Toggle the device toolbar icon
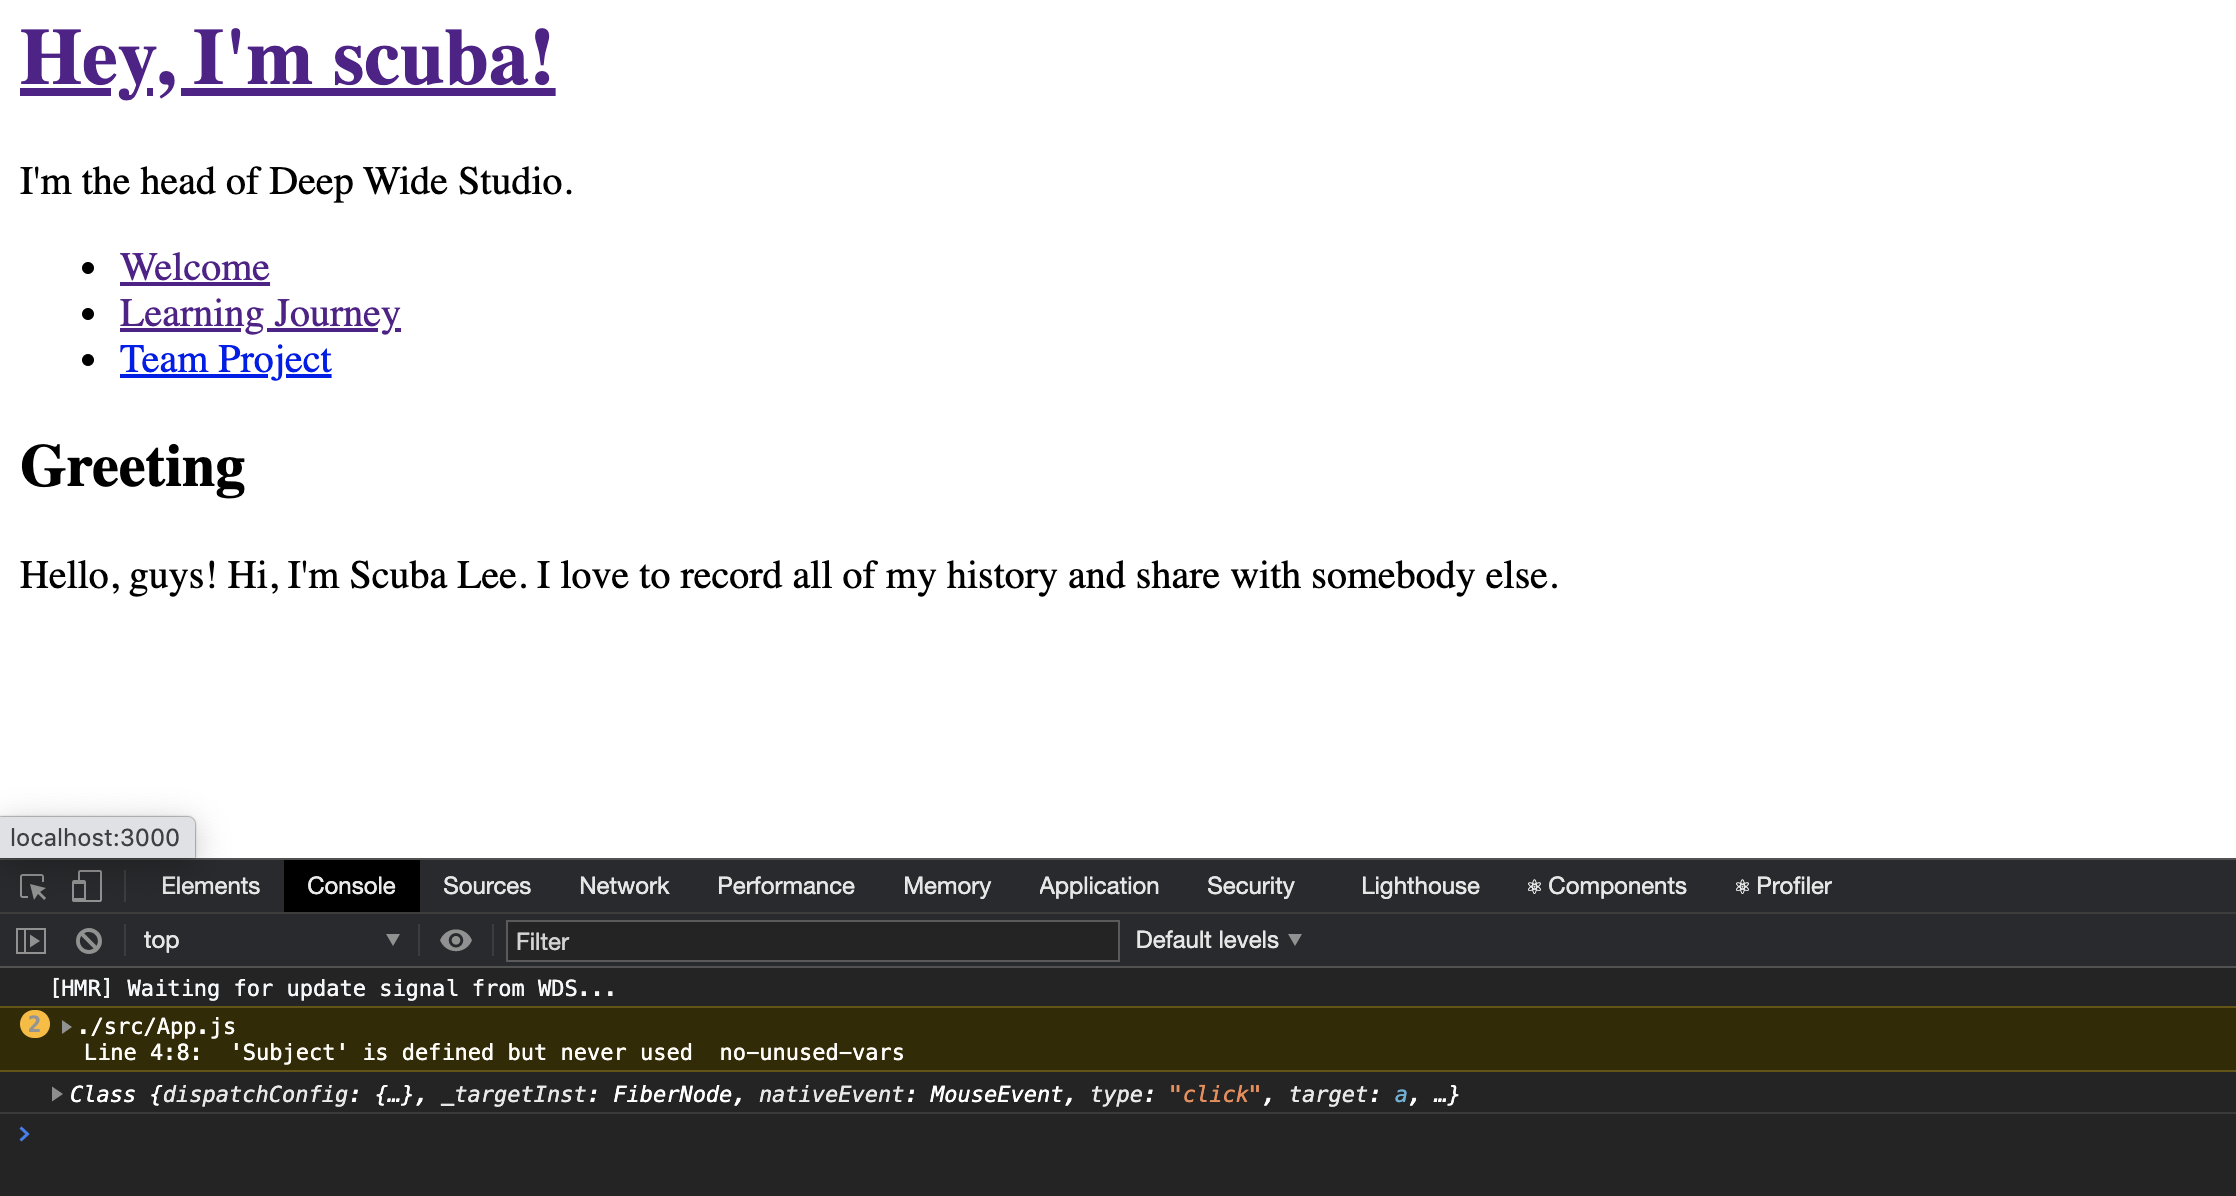 [87, 887]
